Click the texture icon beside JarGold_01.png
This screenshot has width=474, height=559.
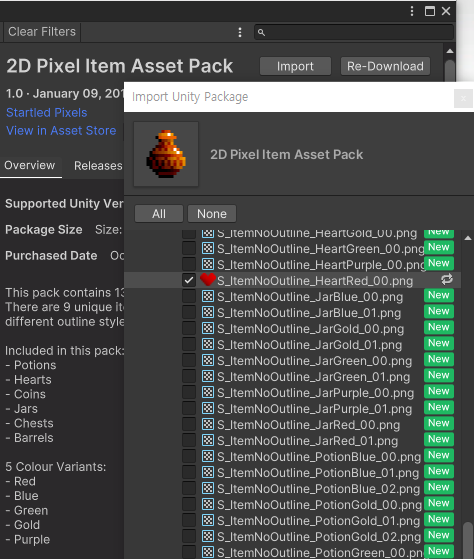click(x=208, y=344)
